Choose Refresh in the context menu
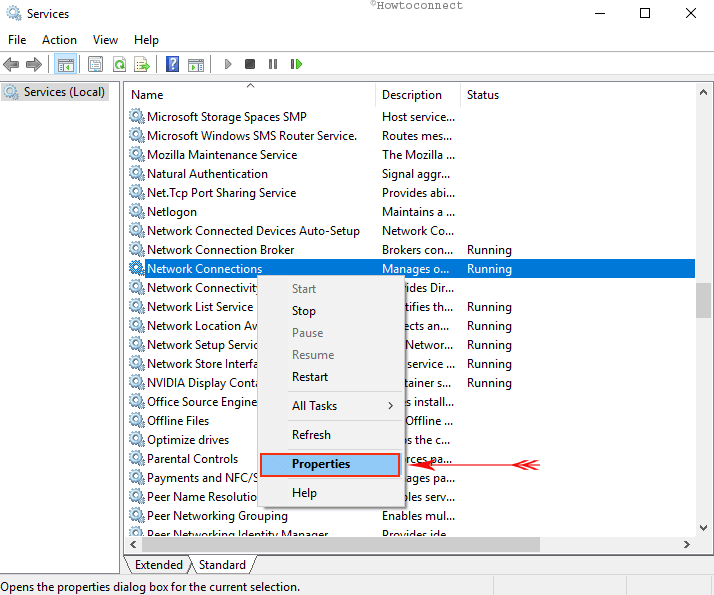Viewport: 714px width, 595px height. click(331, 435)
